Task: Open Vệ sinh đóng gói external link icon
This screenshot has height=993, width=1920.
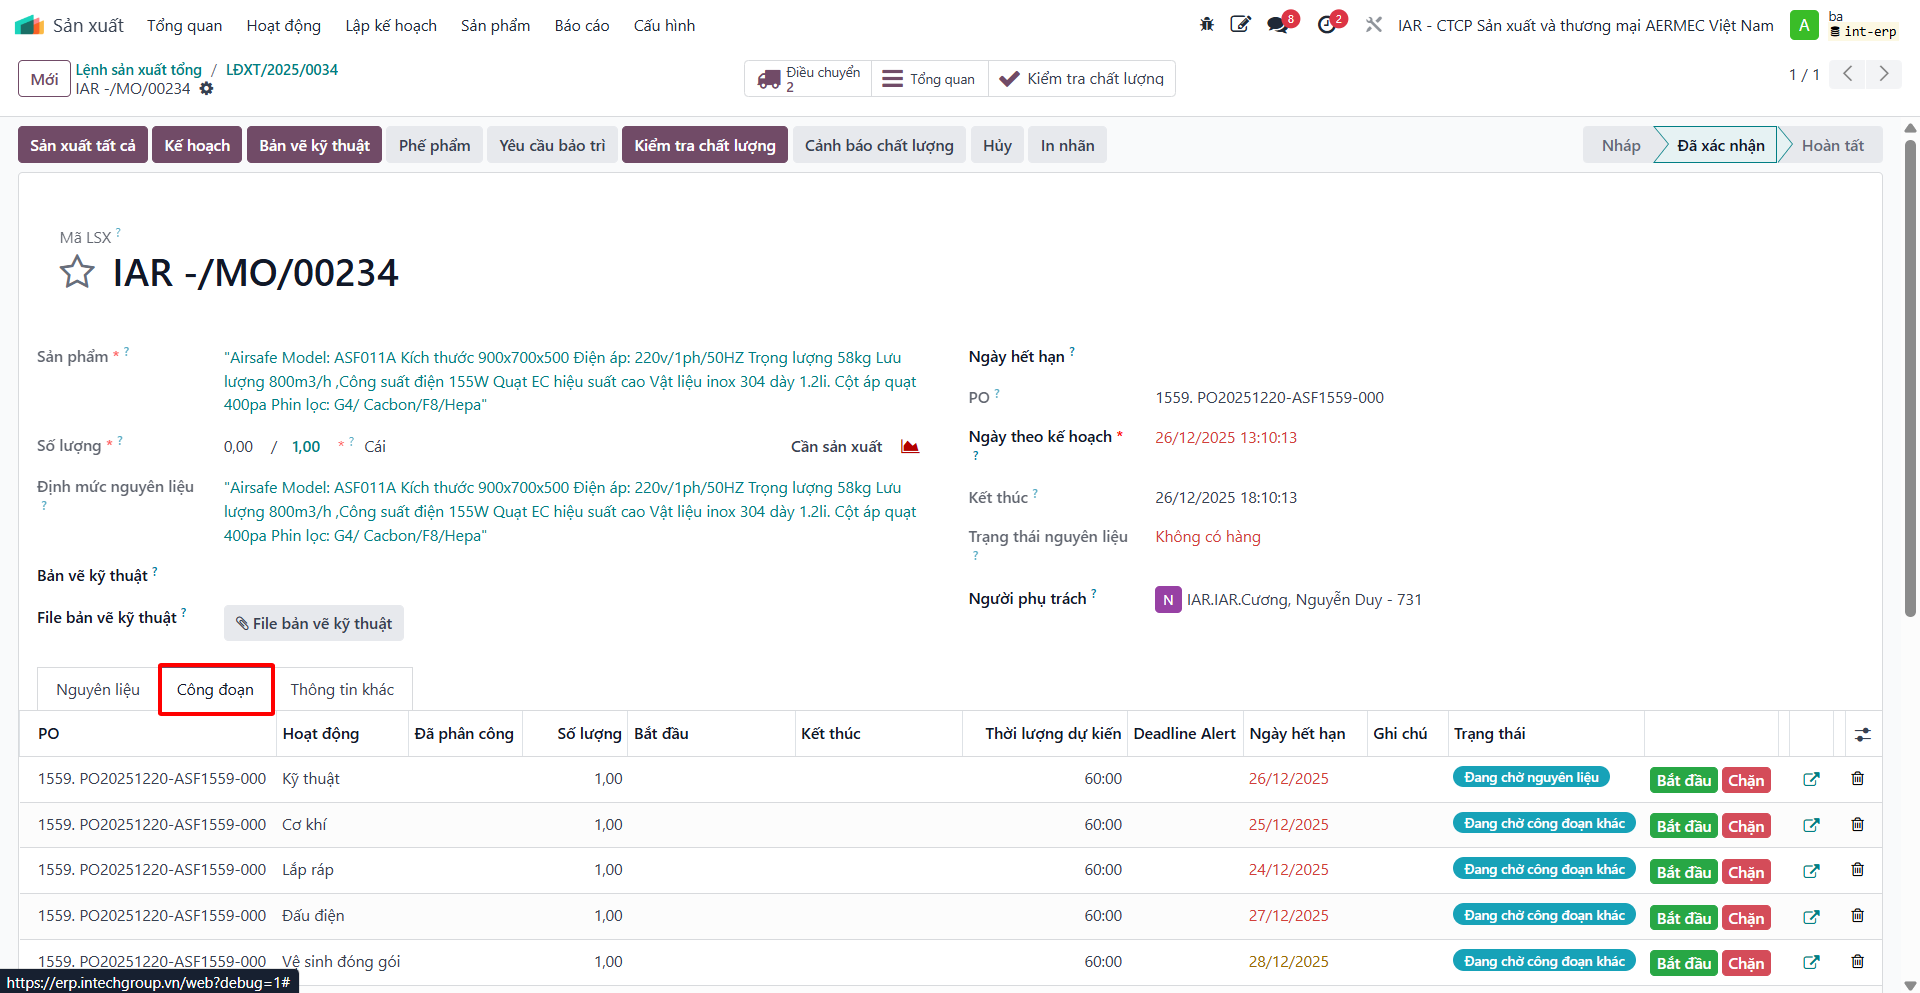Action: tap(1811, 962)
